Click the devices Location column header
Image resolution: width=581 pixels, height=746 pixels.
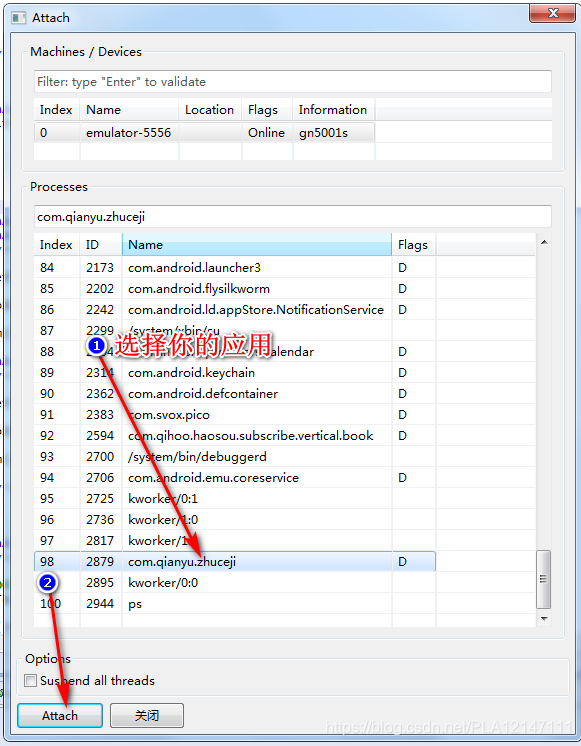210,109
